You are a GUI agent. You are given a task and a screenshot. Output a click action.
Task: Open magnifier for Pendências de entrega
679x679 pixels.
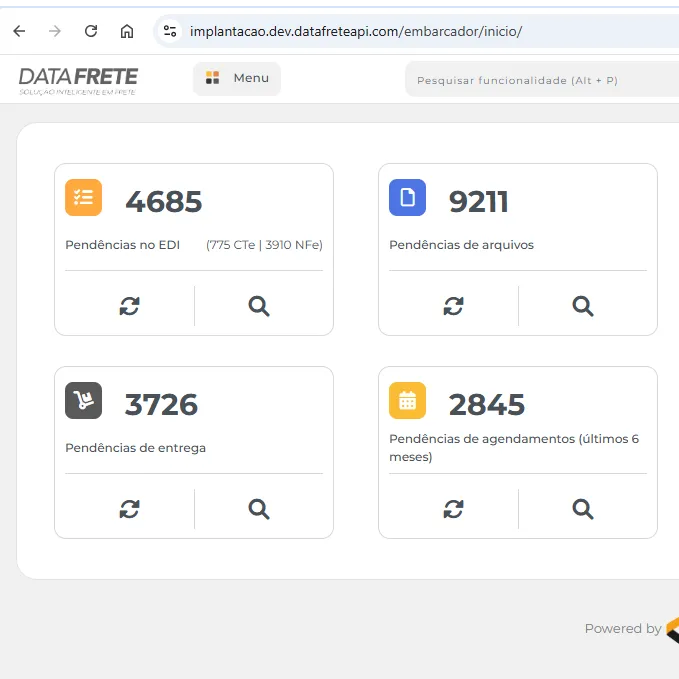pyautogui.click(x=259, y=509)
